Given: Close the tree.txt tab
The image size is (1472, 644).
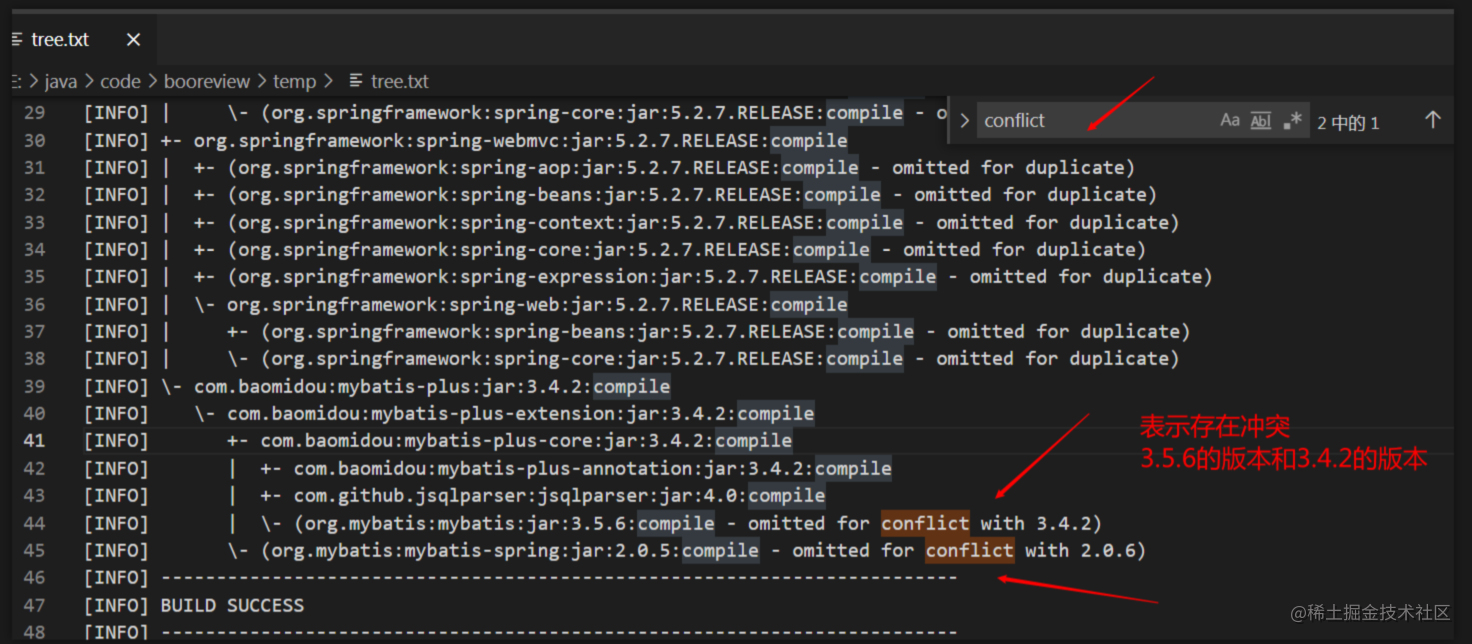Looking at the screenshot, I should tap(133, 39).
